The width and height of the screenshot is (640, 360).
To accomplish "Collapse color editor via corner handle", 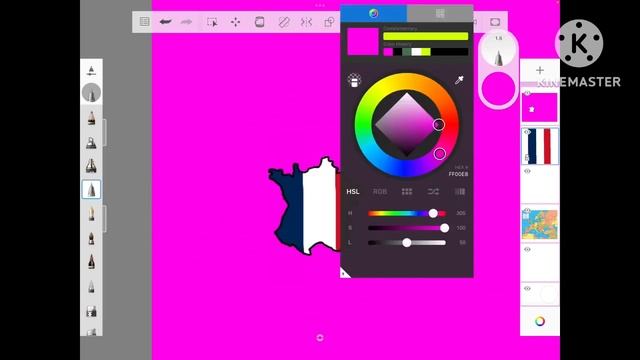I will click(344, 274).
